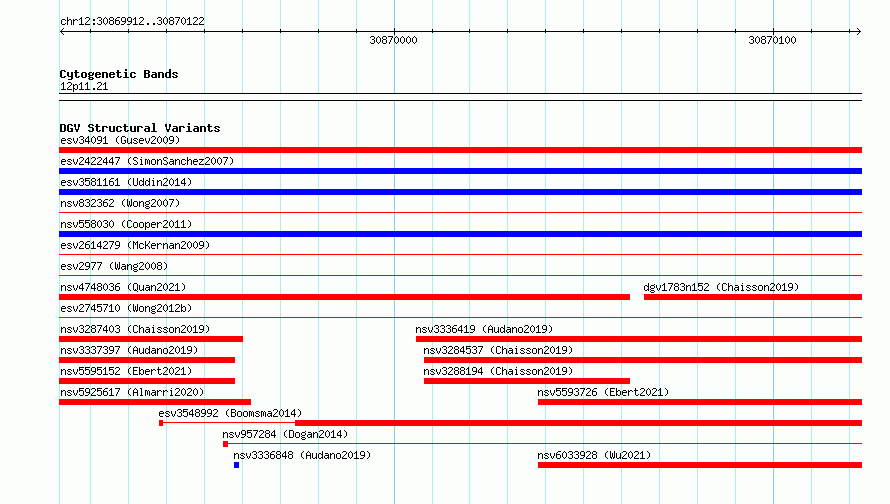Click the esv2977 (Wang2008) label
The width and height of the screenshot is (890, 504).
[114, 266]
